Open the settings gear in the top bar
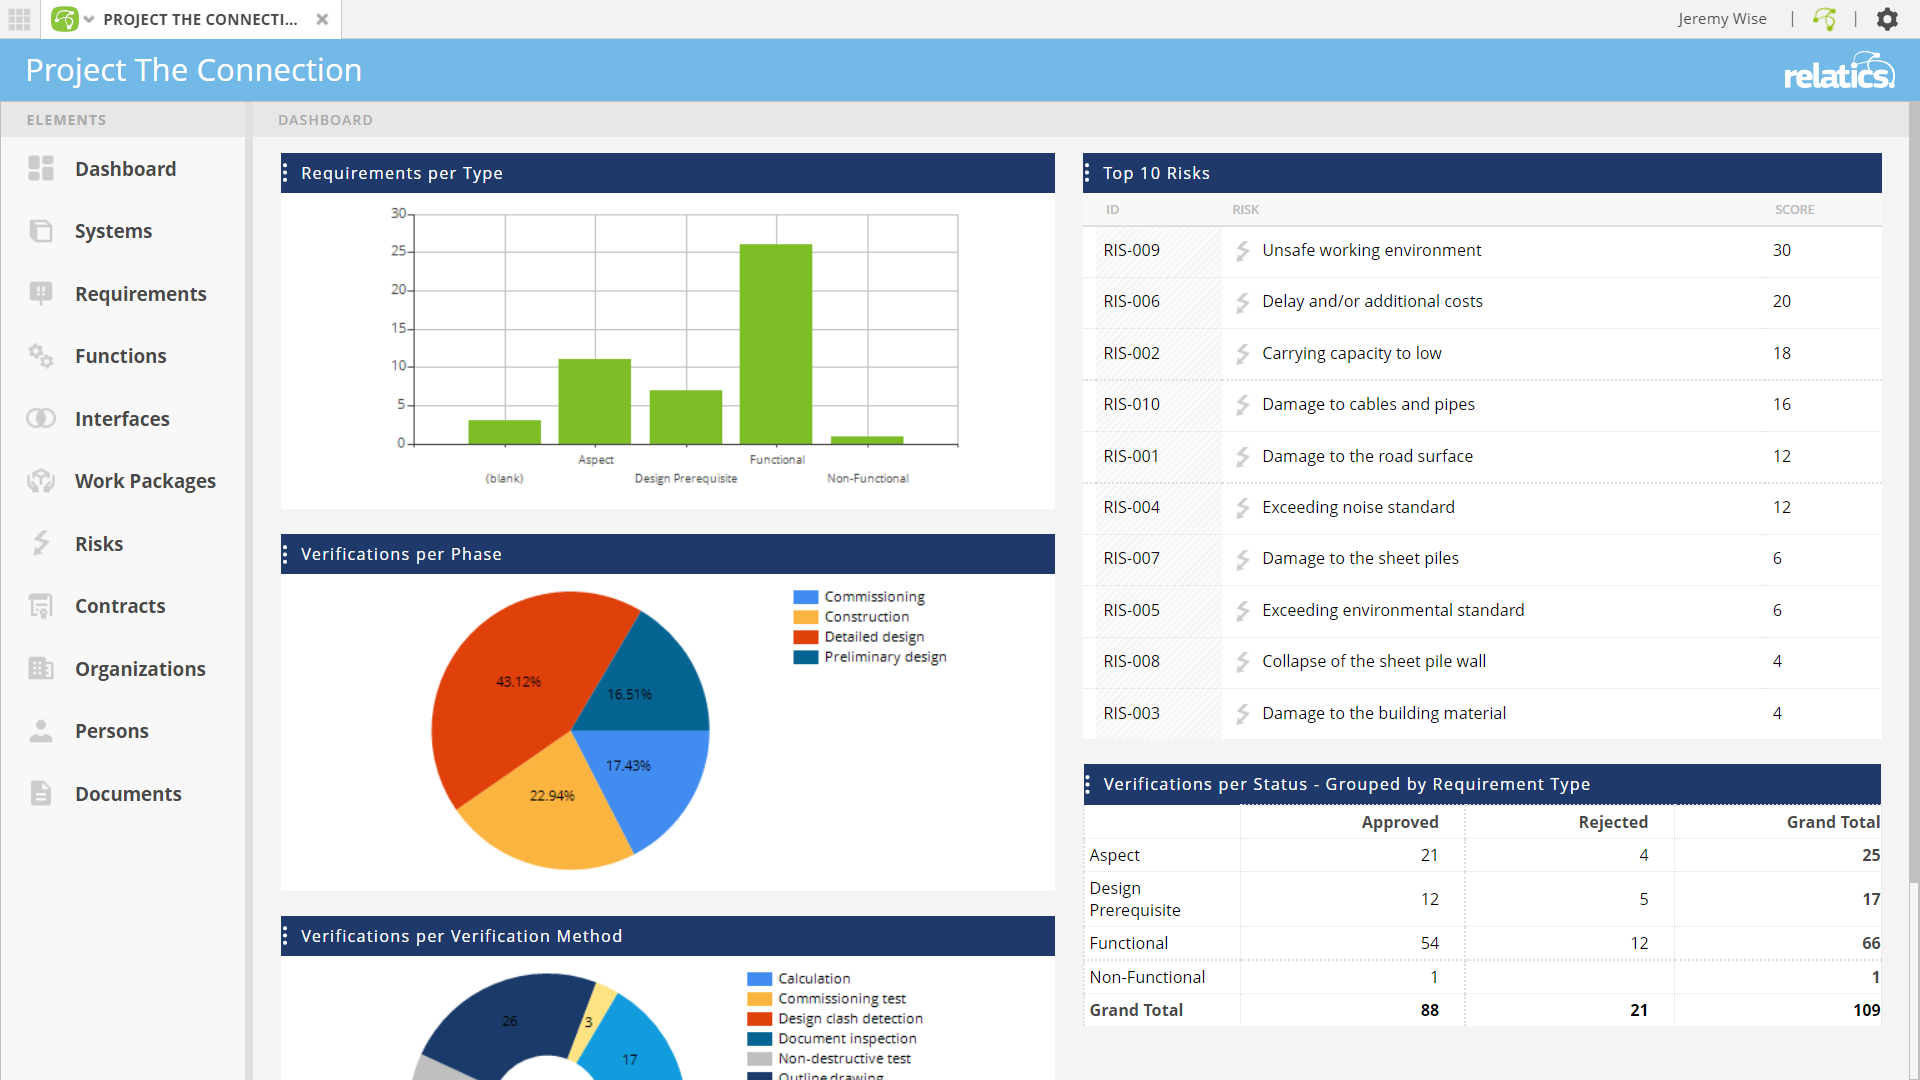The height and width of the screenshot is (1080, 1920). [1888, 19]
